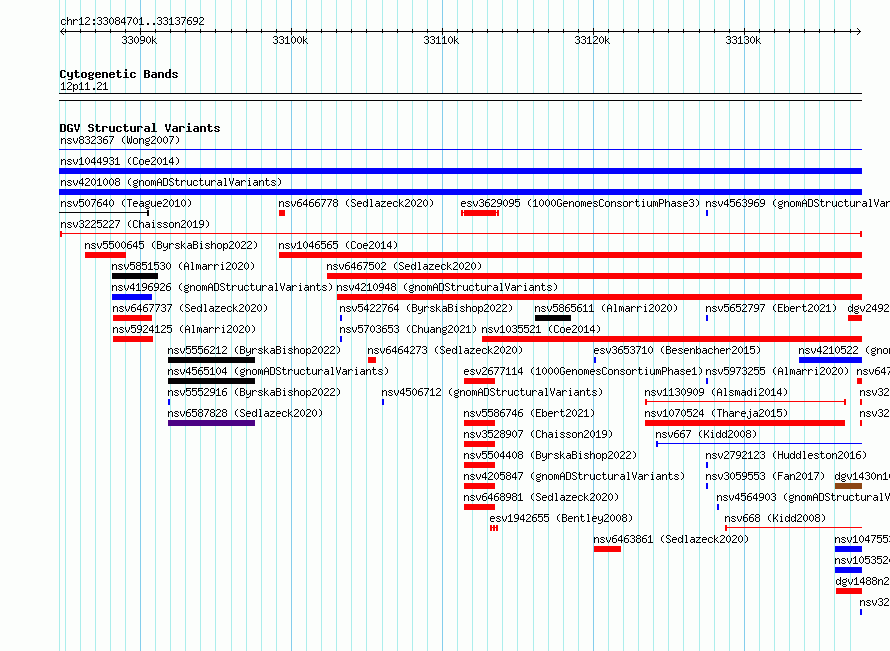Open nsv6467502 (Sedlazeck2020) label

(404, 266)
